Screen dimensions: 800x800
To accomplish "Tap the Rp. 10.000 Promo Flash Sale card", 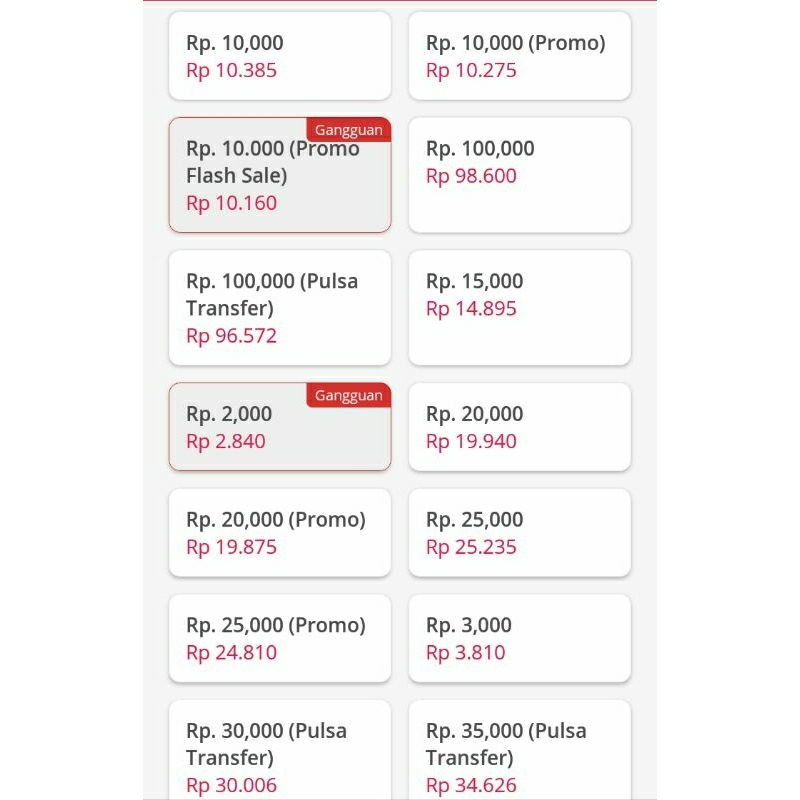I will pos(280,175).
